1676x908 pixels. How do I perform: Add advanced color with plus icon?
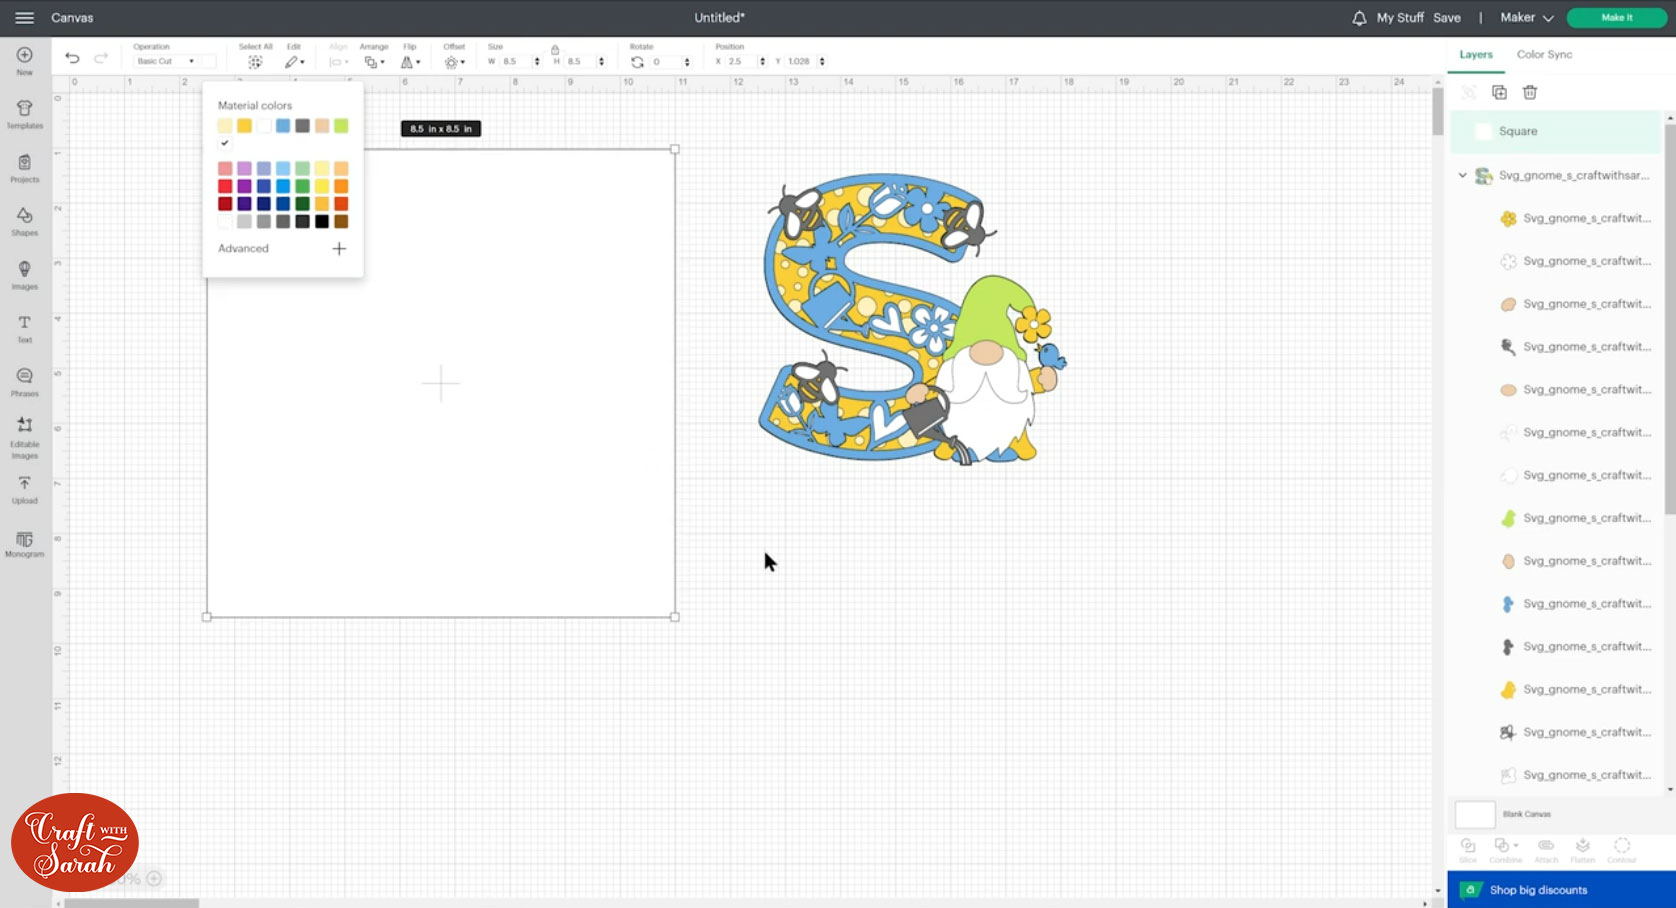(339, 248)
